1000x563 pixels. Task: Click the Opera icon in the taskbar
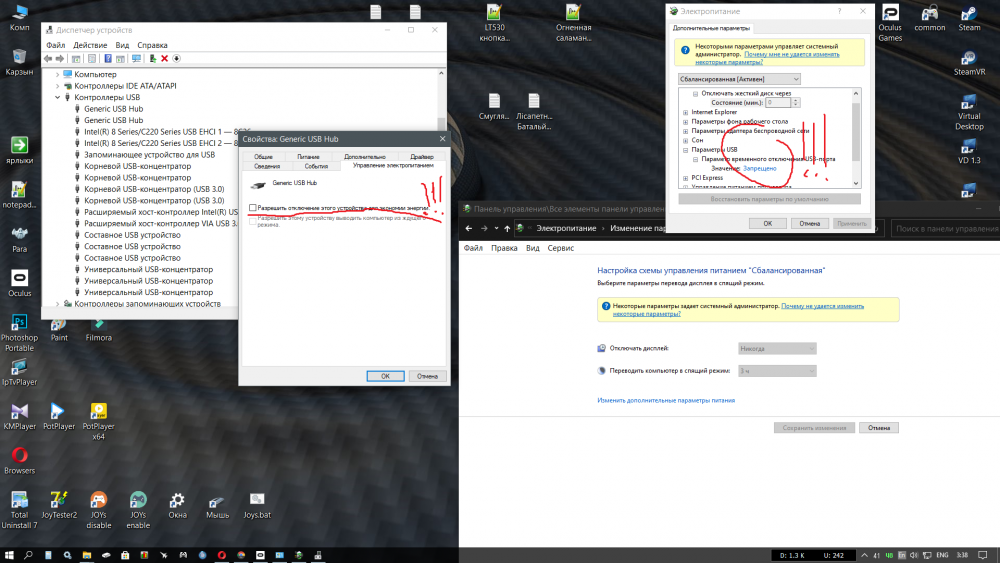click(221, 555)
